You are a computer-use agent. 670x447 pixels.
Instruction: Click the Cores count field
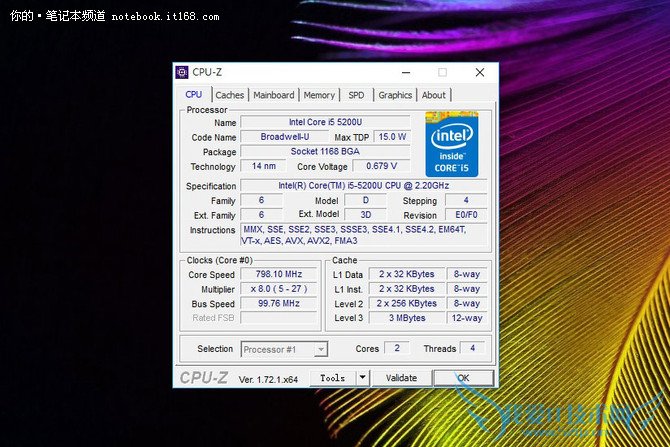(x=397, y=348)
